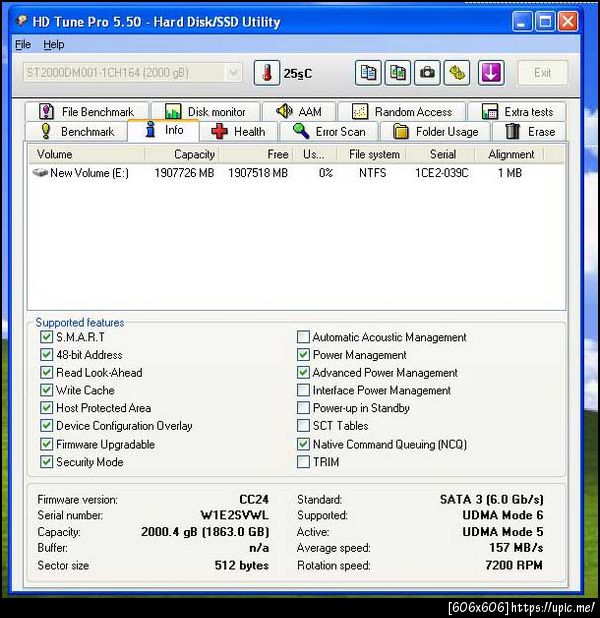Sort by the Capacity column header
The image size is (600, 618).
coord(182,154)
